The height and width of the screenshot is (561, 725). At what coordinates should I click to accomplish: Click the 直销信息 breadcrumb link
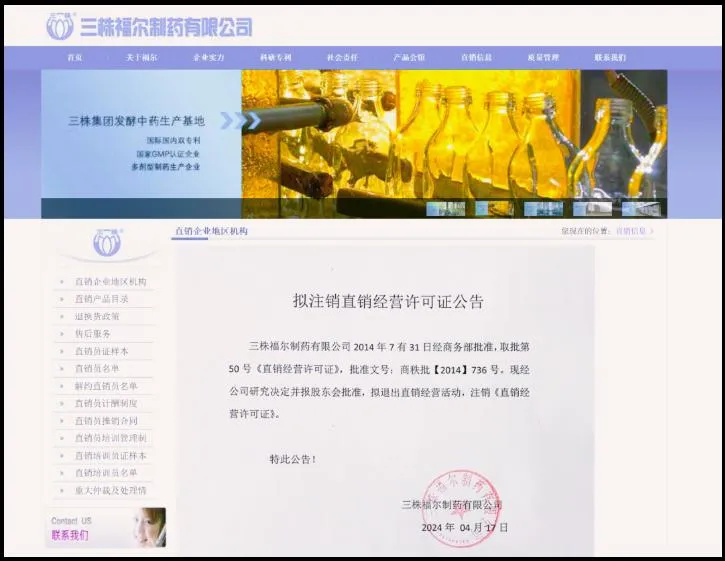click(631, 231)
